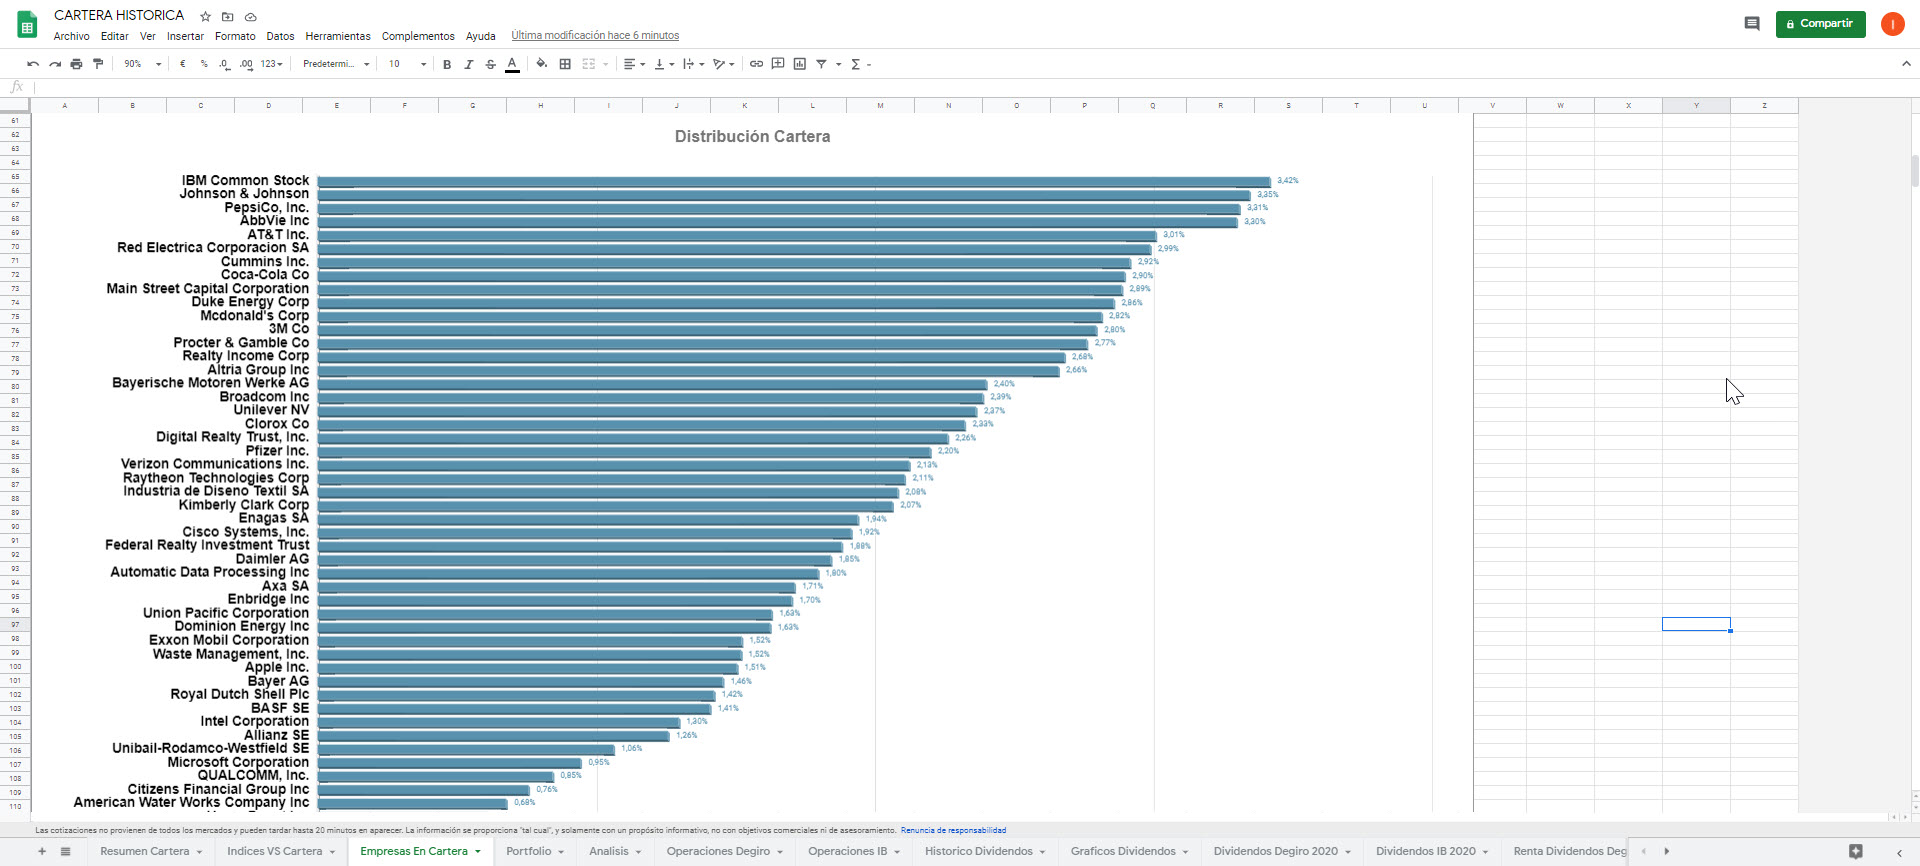Create a filter
The height and width of the screenshot is (866, 1920).
pyautogui.click(x=821, y=64)
